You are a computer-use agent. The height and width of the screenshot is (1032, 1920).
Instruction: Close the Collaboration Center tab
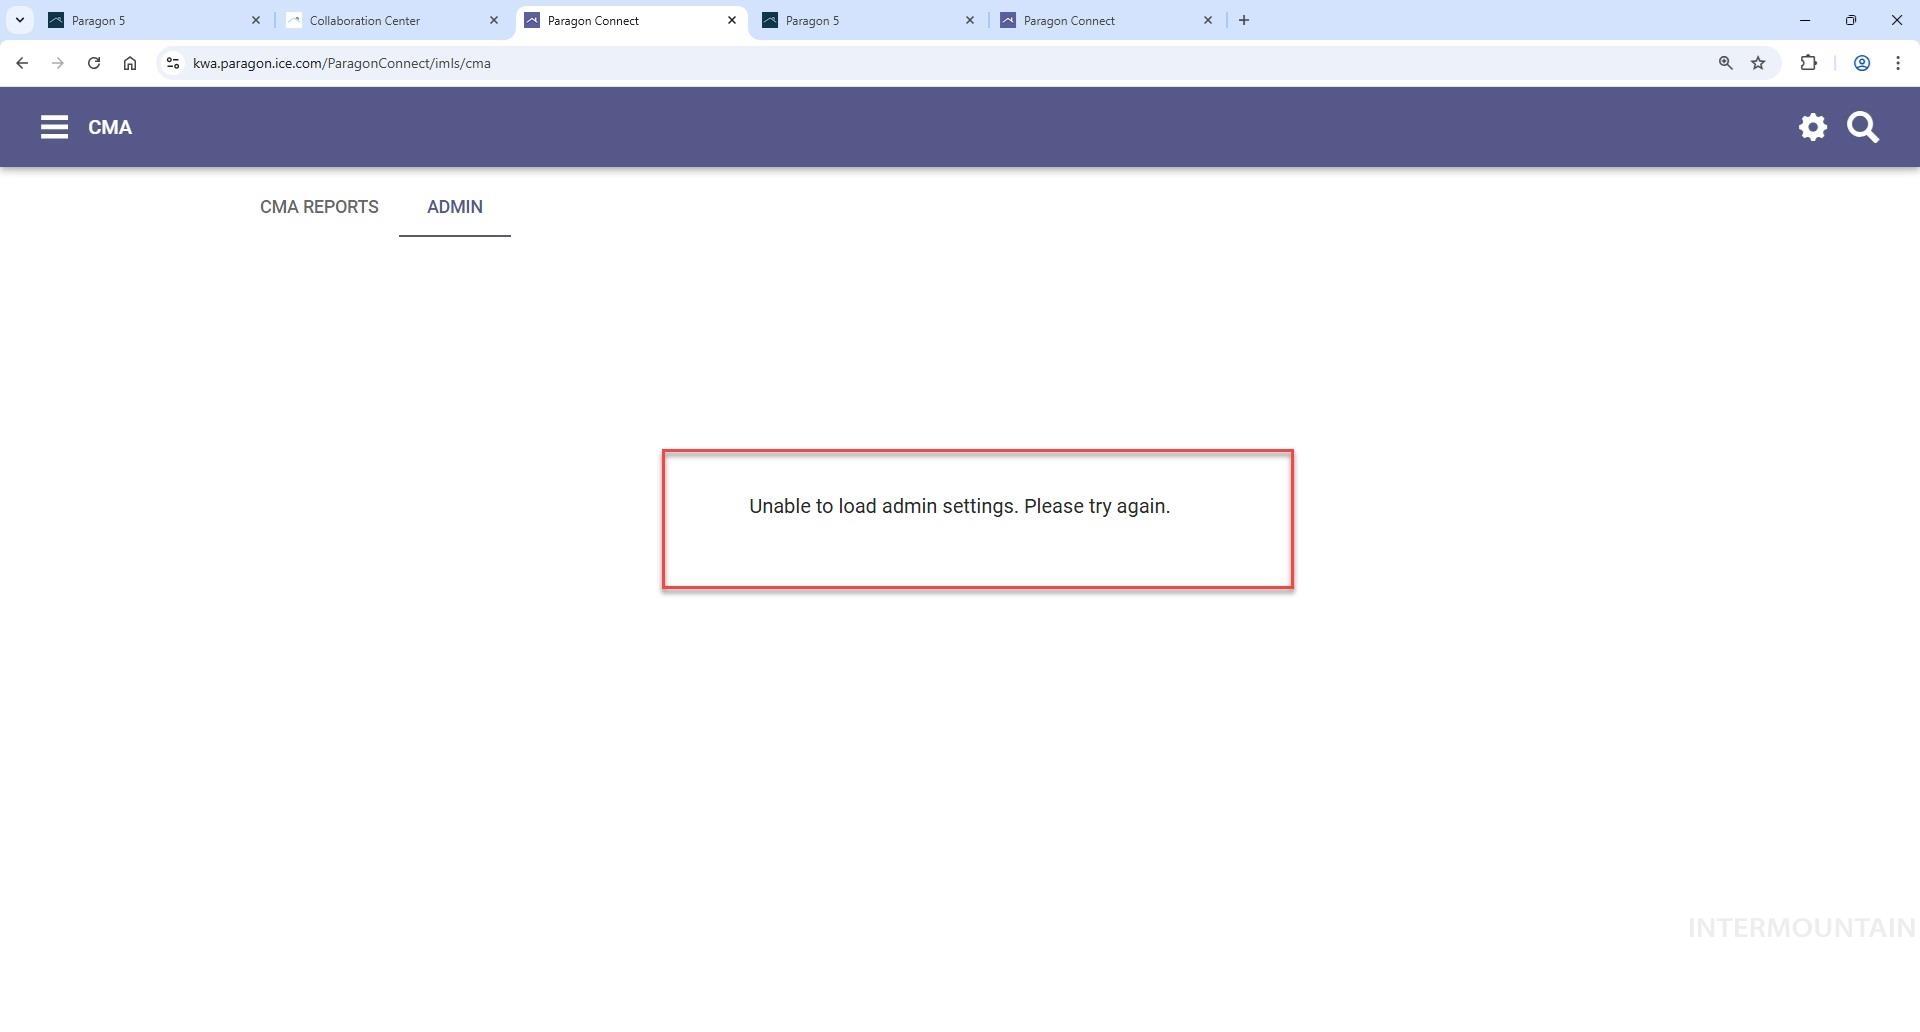coord(493,20)
